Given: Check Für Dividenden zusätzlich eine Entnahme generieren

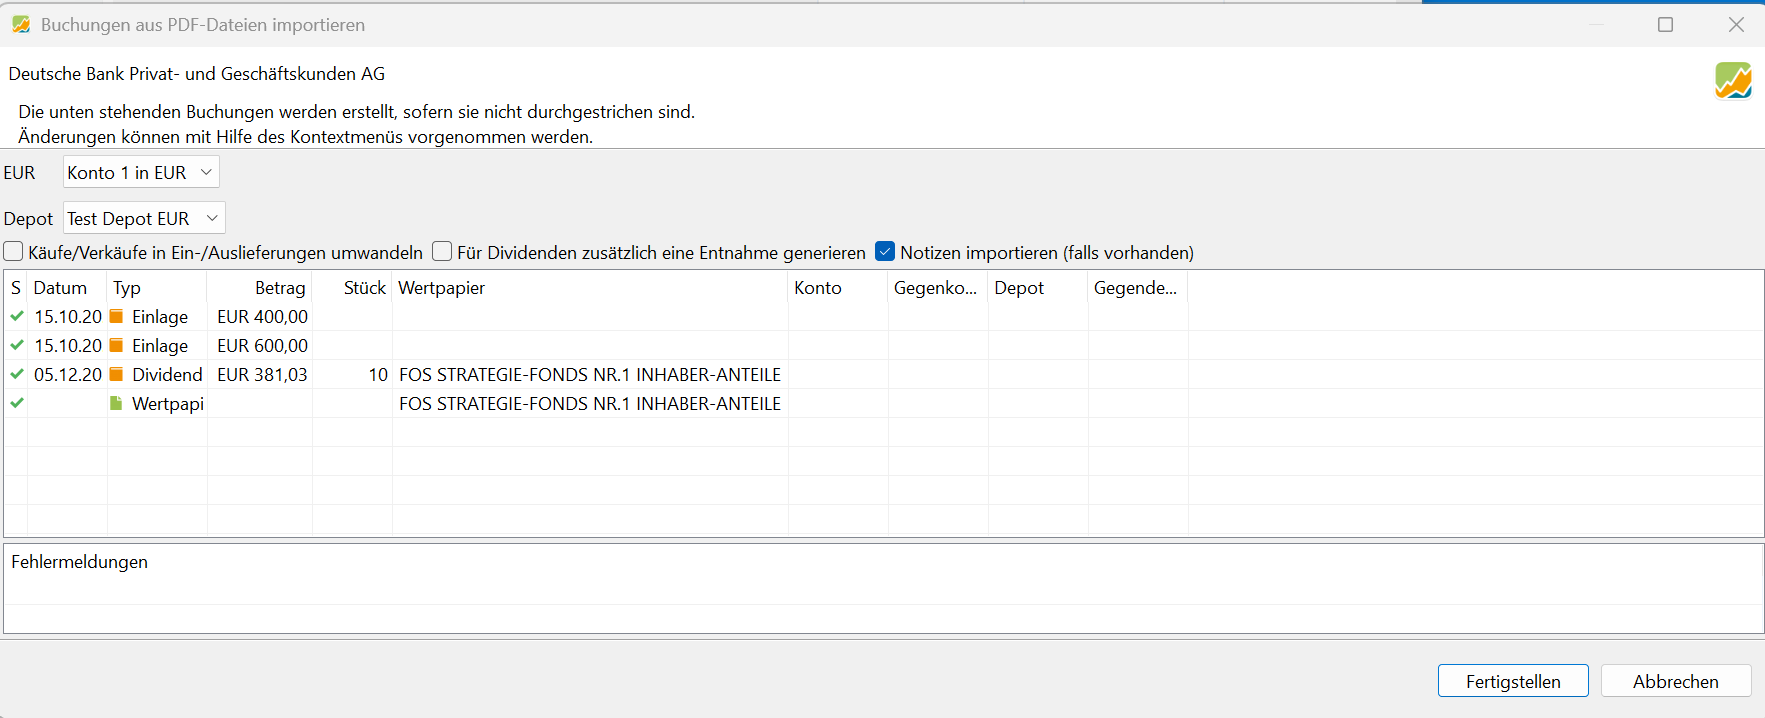Looking at the screenshot, I should (442, 252).
